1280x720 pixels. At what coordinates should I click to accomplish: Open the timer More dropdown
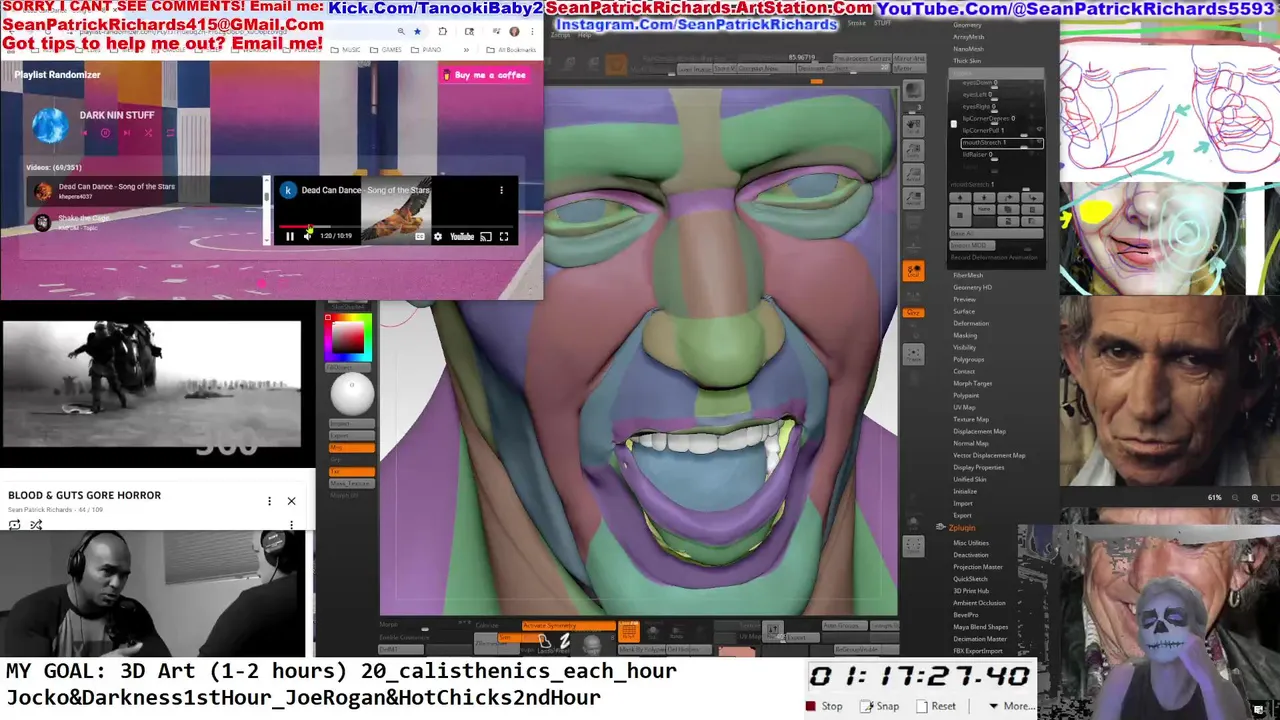tap(1012, 706)
